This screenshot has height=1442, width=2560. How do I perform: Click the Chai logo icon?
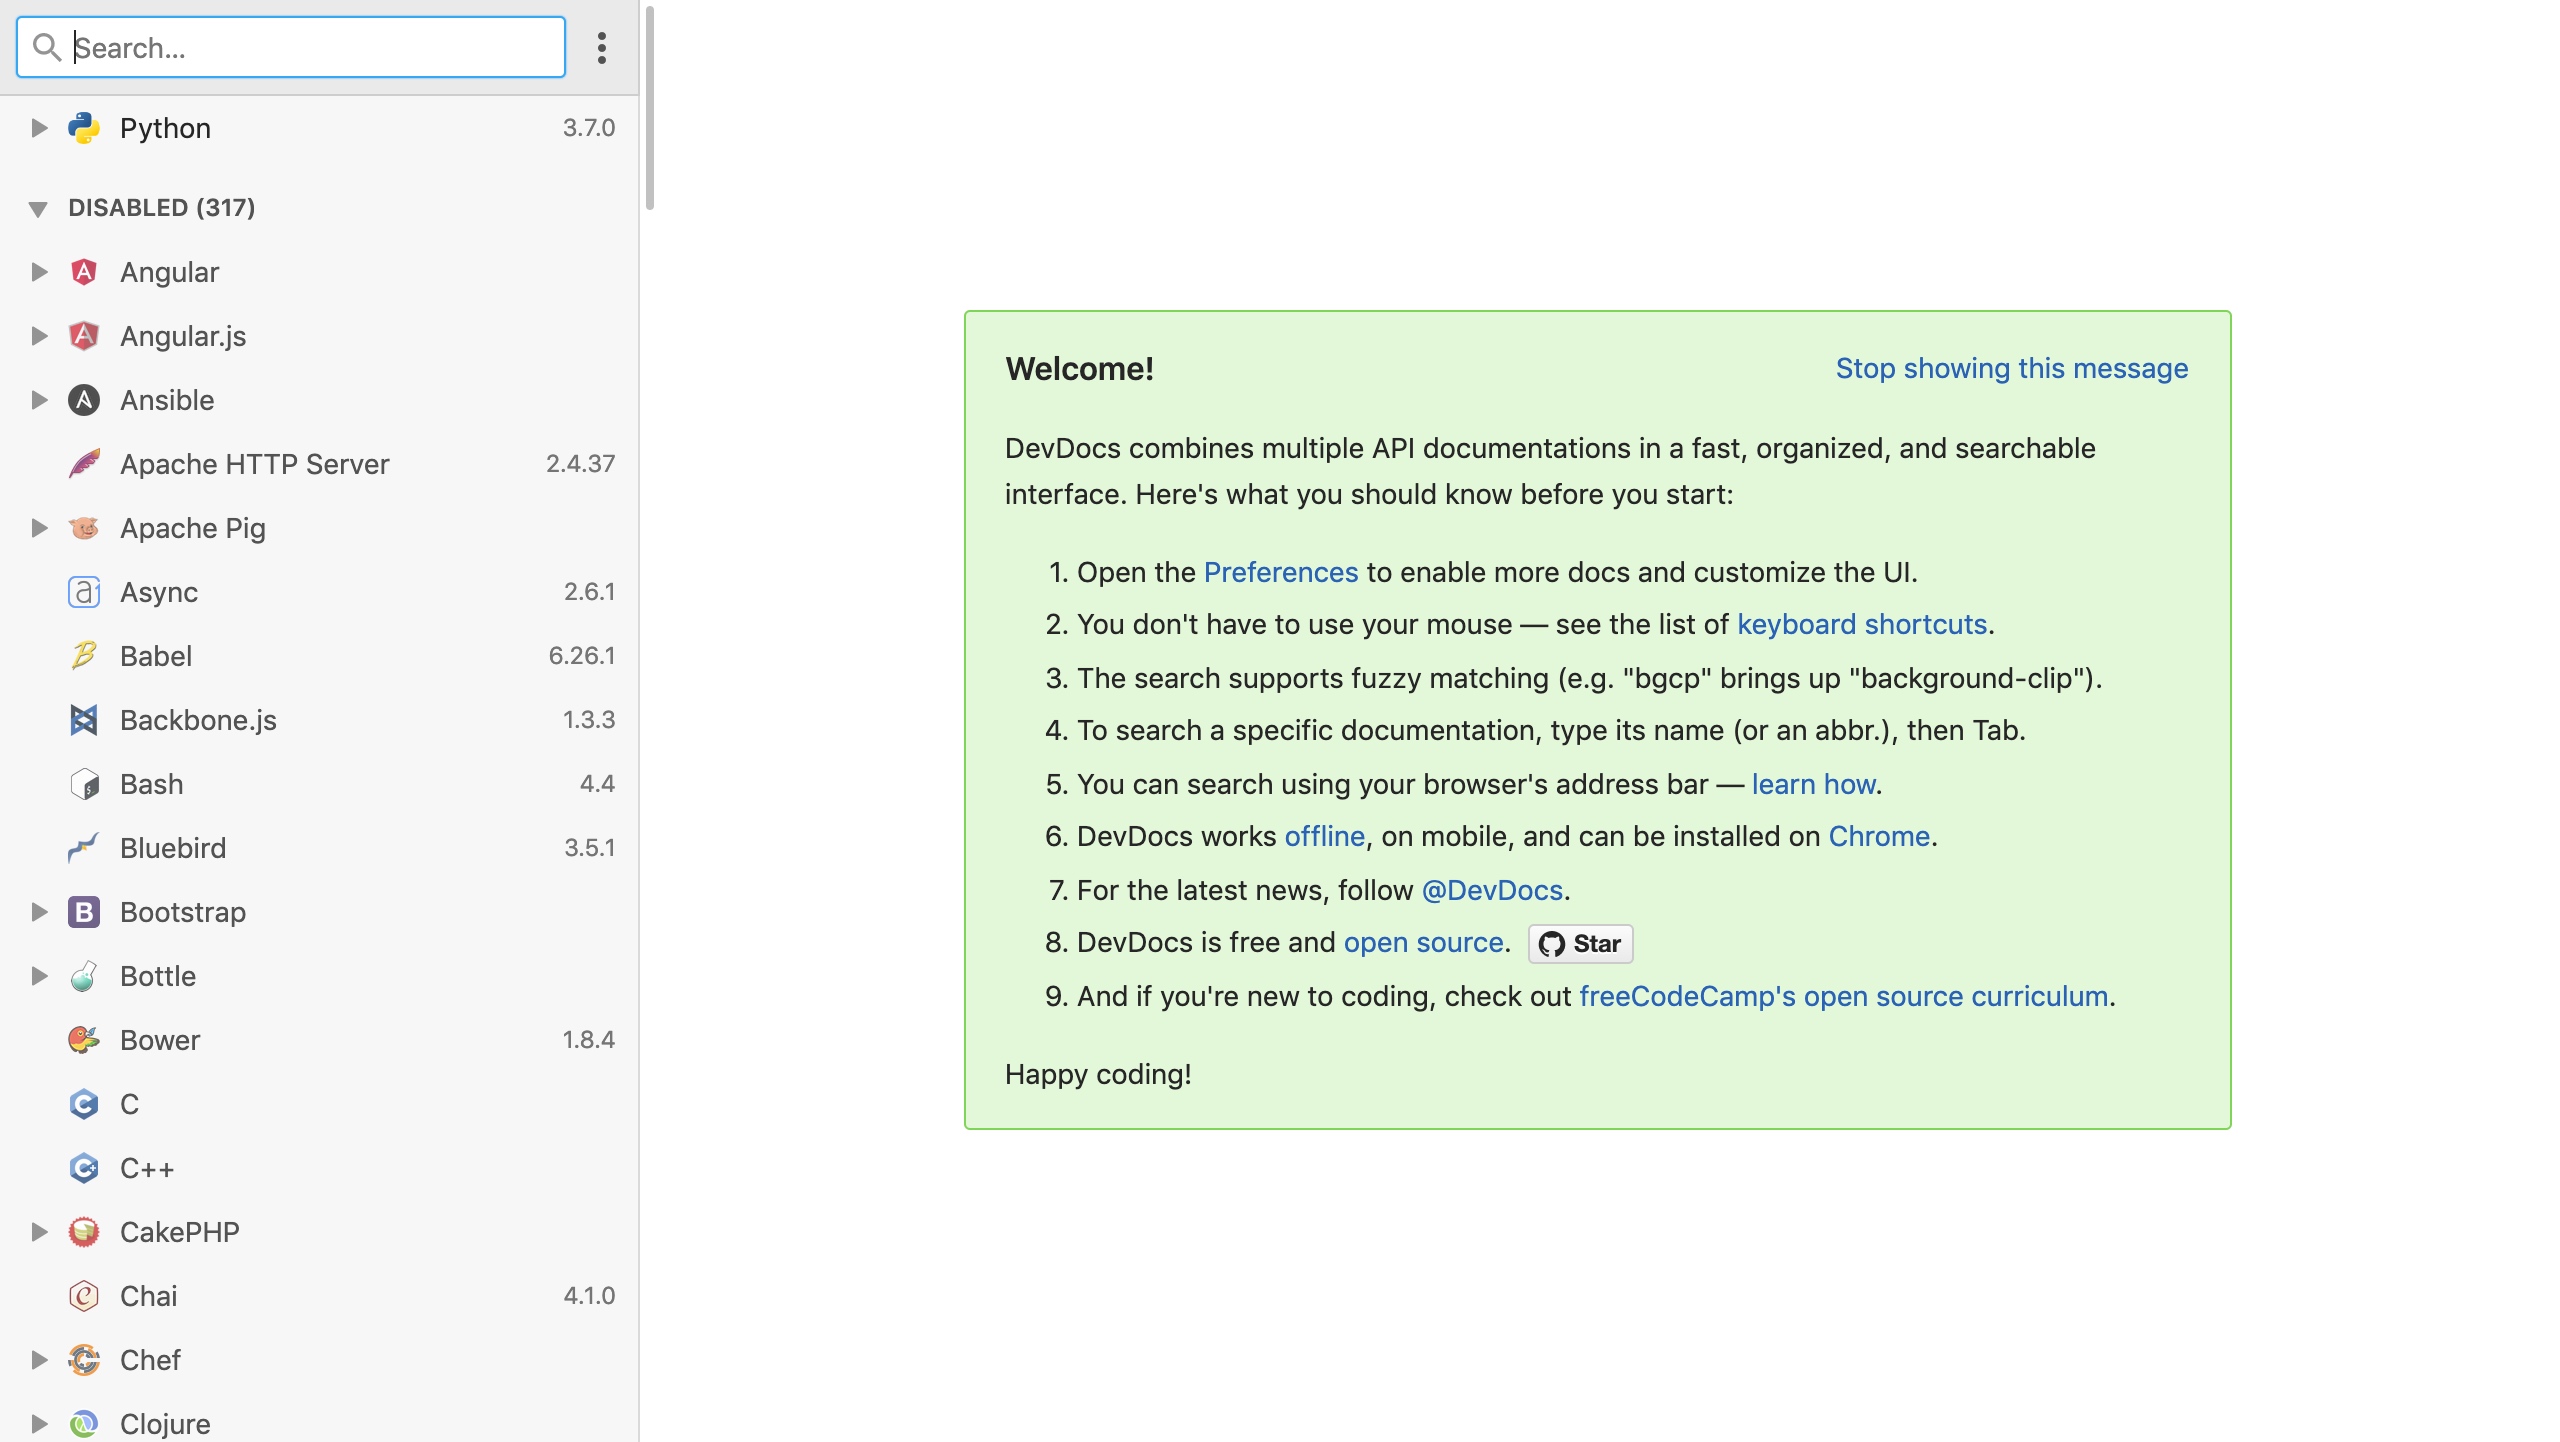coord(84,1296)
